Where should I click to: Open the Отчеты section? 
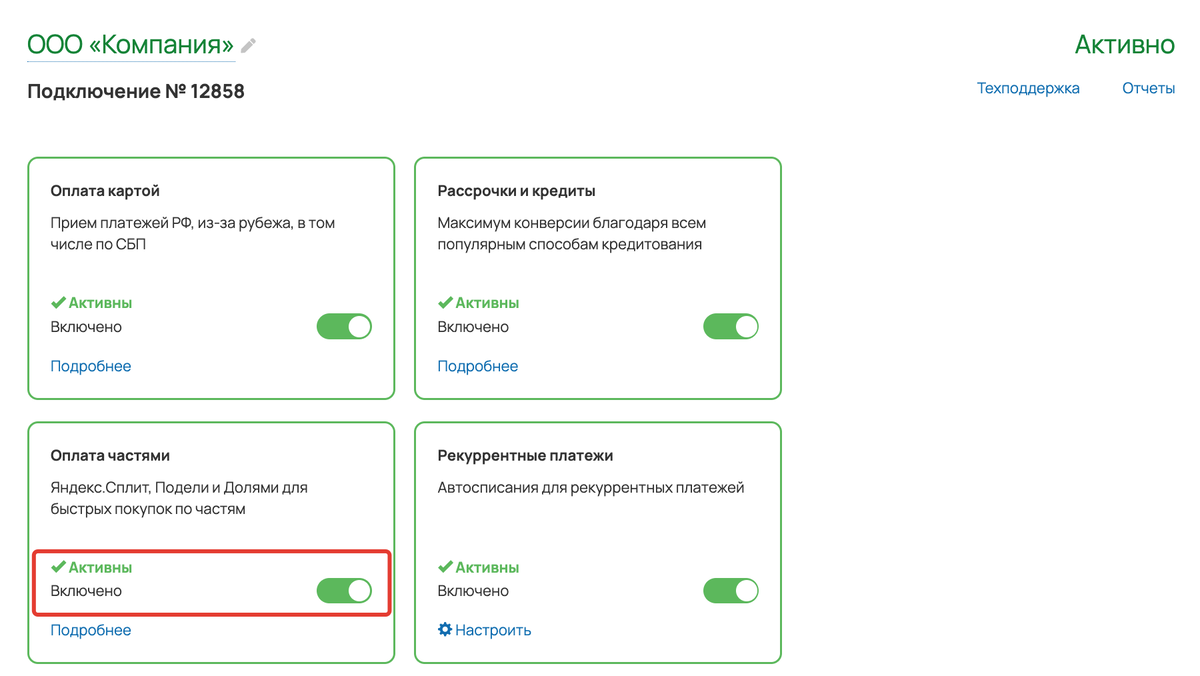click(x=1148, y=88)
